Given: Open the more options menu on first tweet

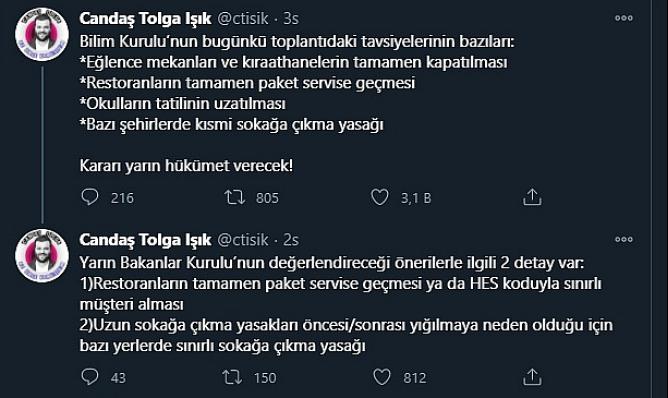Looking at the screenshot, I should pos(624,18).
